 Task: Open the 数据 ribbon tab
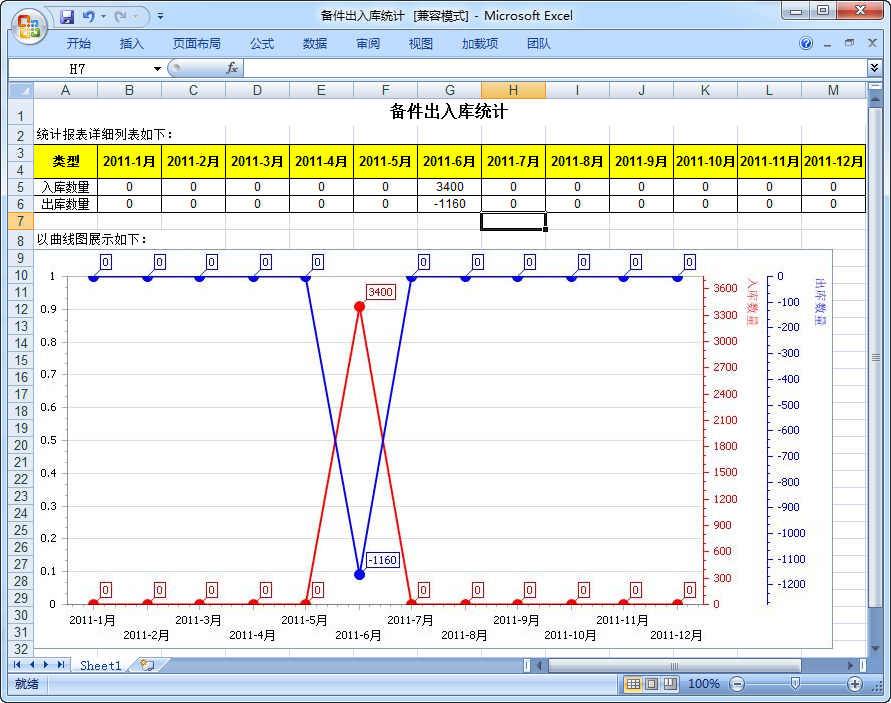[315, 44]
